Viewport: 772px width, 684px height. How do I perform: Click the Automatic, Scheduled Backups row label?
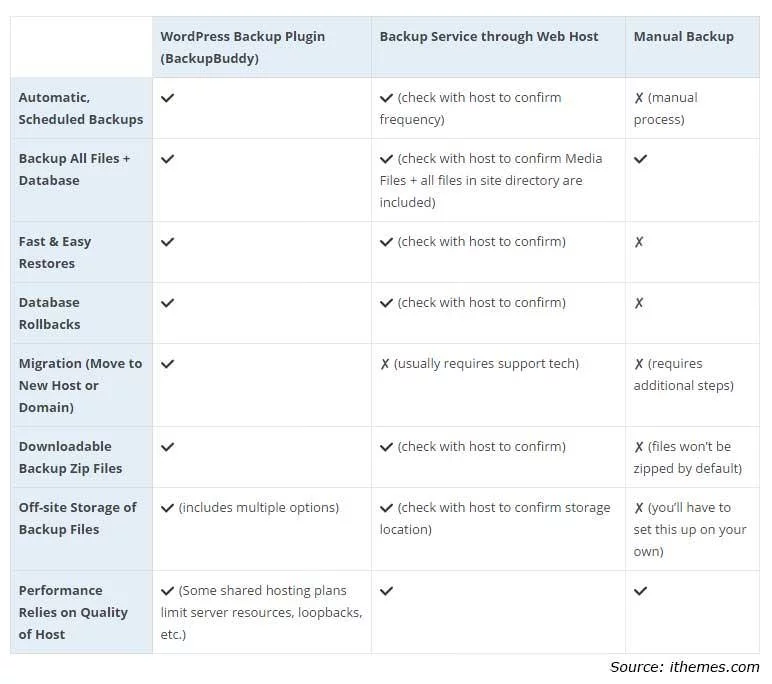(81, 108)
